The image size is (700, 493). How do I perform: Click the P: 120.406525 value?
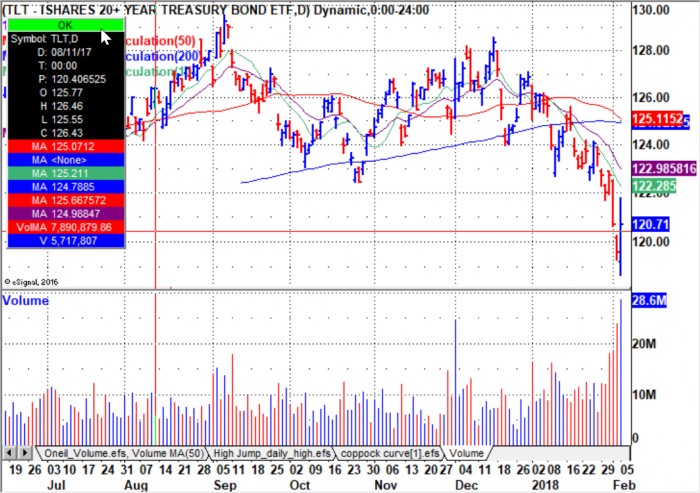(x=72, y=79)
